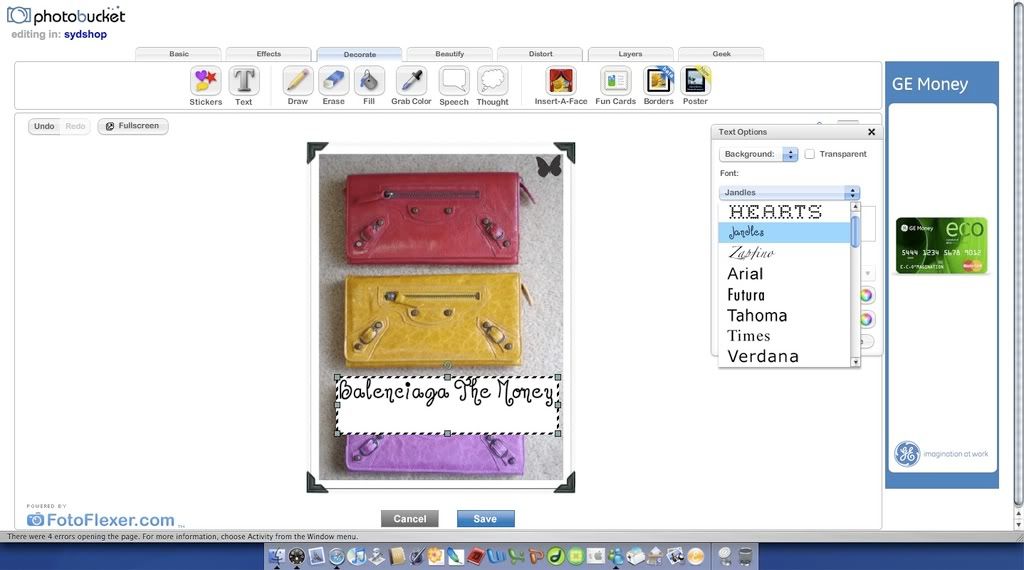Select the Balenciaga The Money text box
The image size is (1024, 570).
point(447,405)
